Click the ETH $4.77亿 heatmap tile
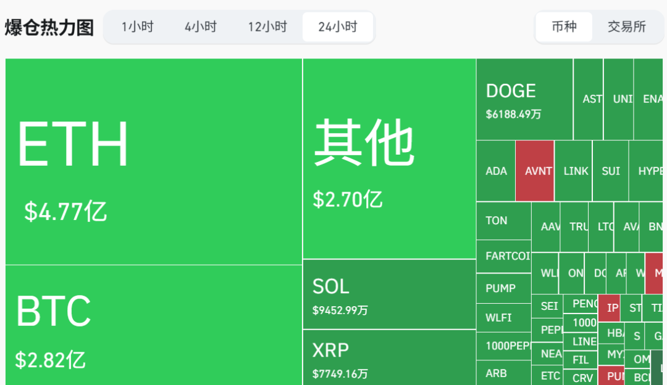 [154, 162]
